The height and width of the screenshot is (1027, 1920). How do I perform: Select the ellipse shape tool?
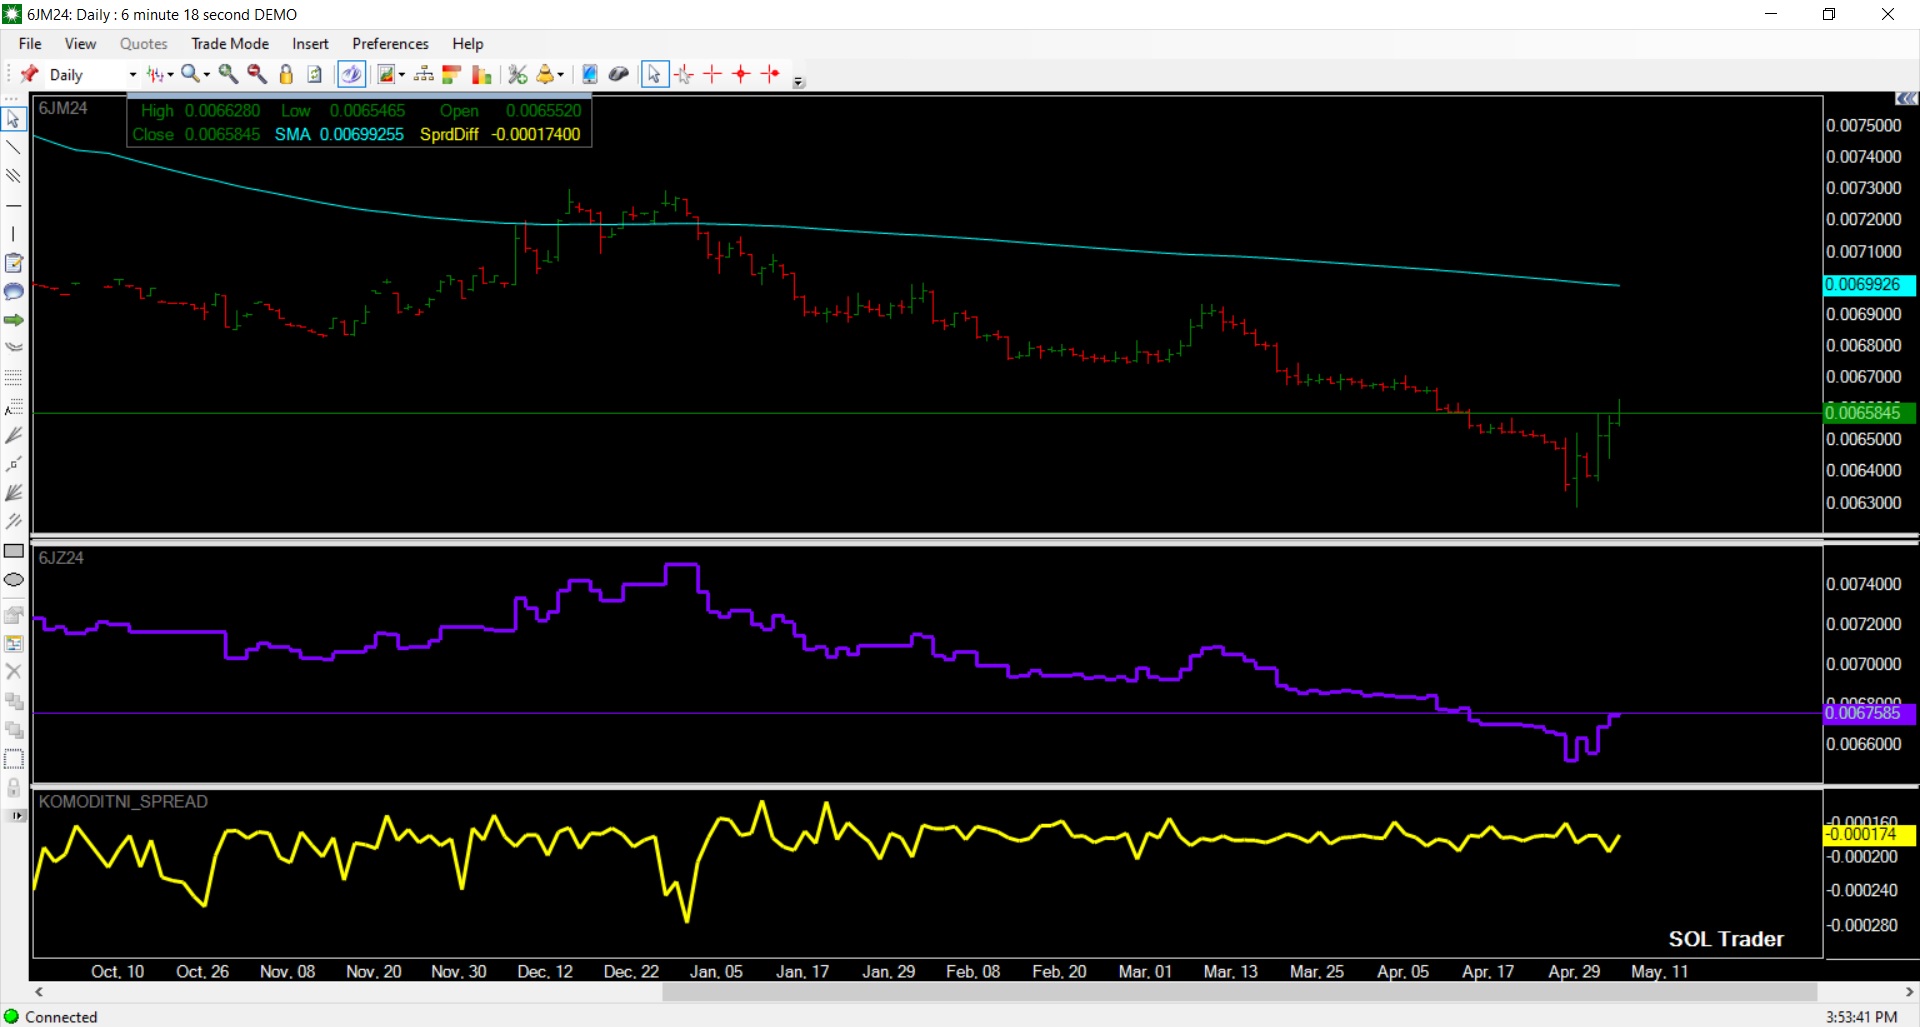click(x=14, y=580)
